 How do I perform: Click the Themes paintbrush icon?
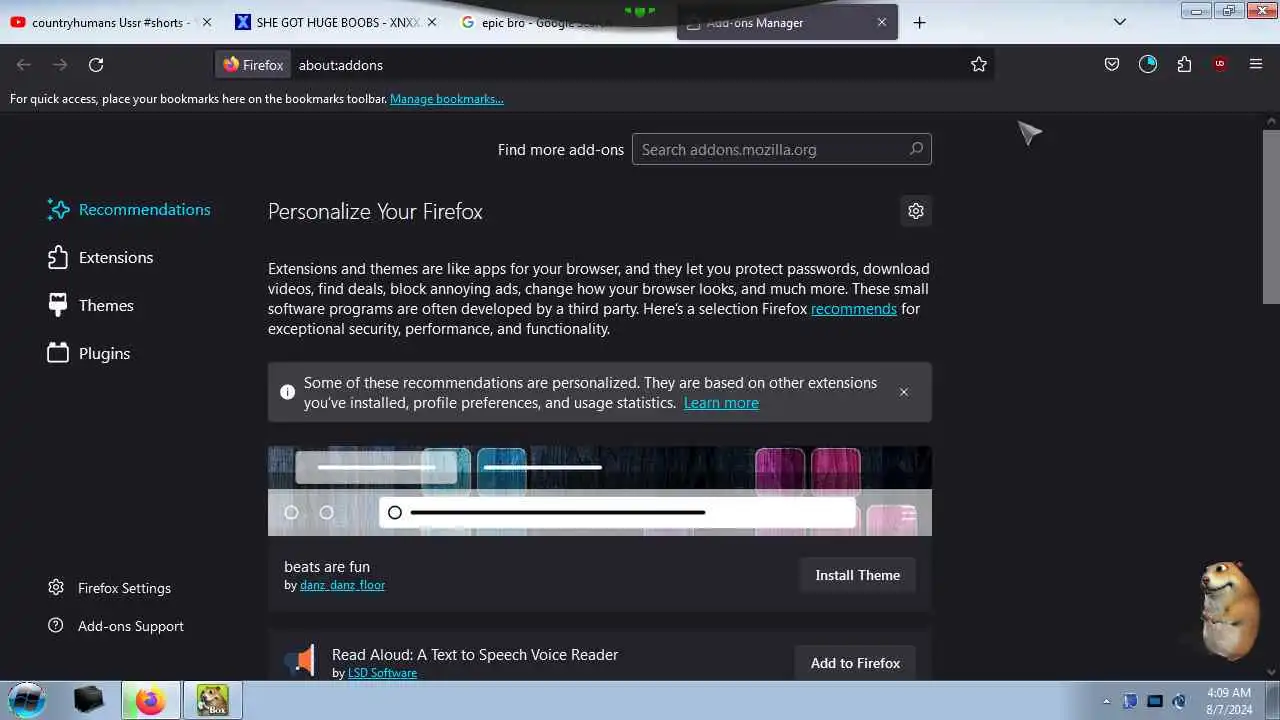(x=58, y=305)
